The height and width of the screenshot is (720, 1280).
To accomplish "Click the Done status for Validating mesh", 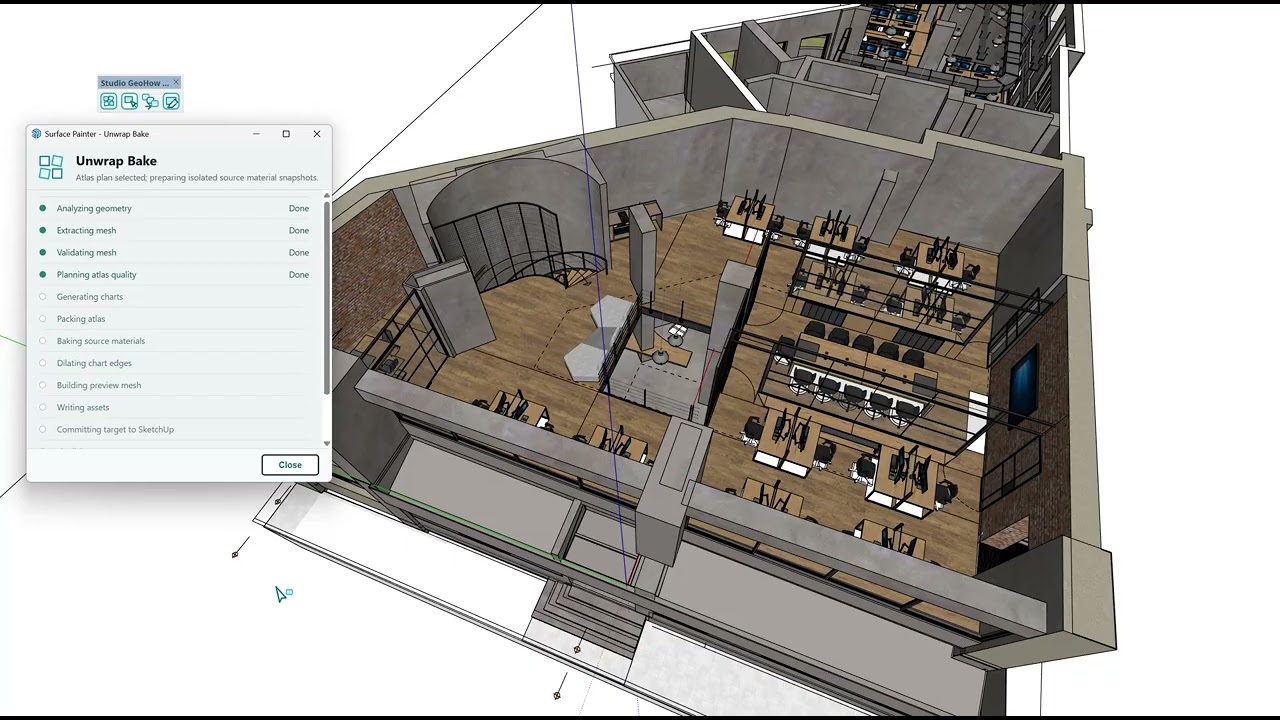I will tap(298, 252).
